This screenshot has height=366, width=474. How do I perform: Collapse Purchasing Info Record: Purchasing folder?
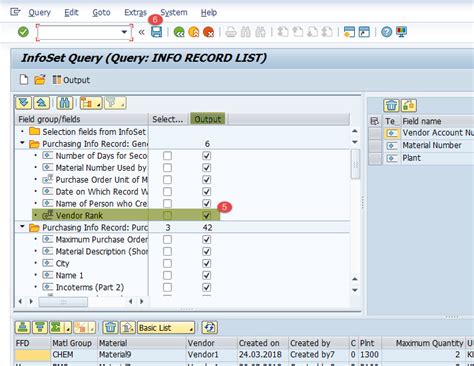pyautogui.click(x=22, y=227)
